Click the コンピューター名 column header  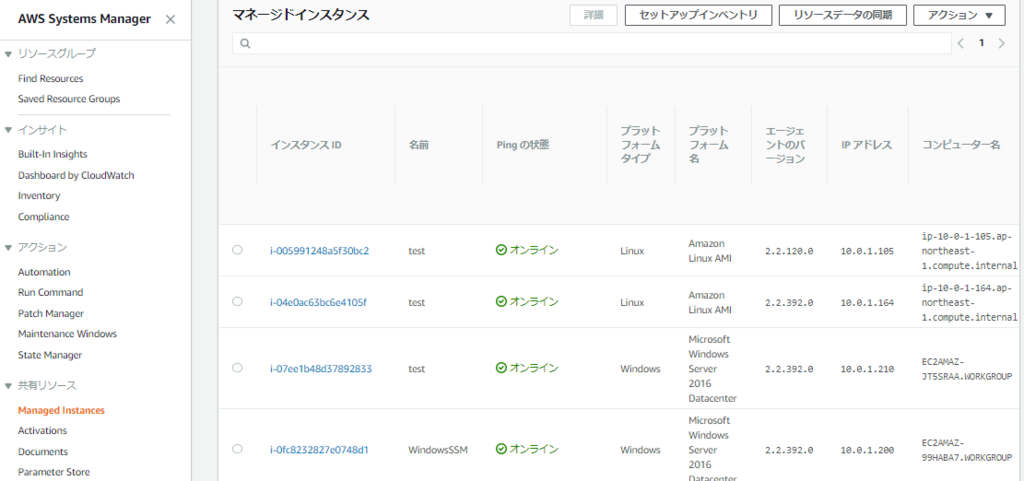(961, 145)
